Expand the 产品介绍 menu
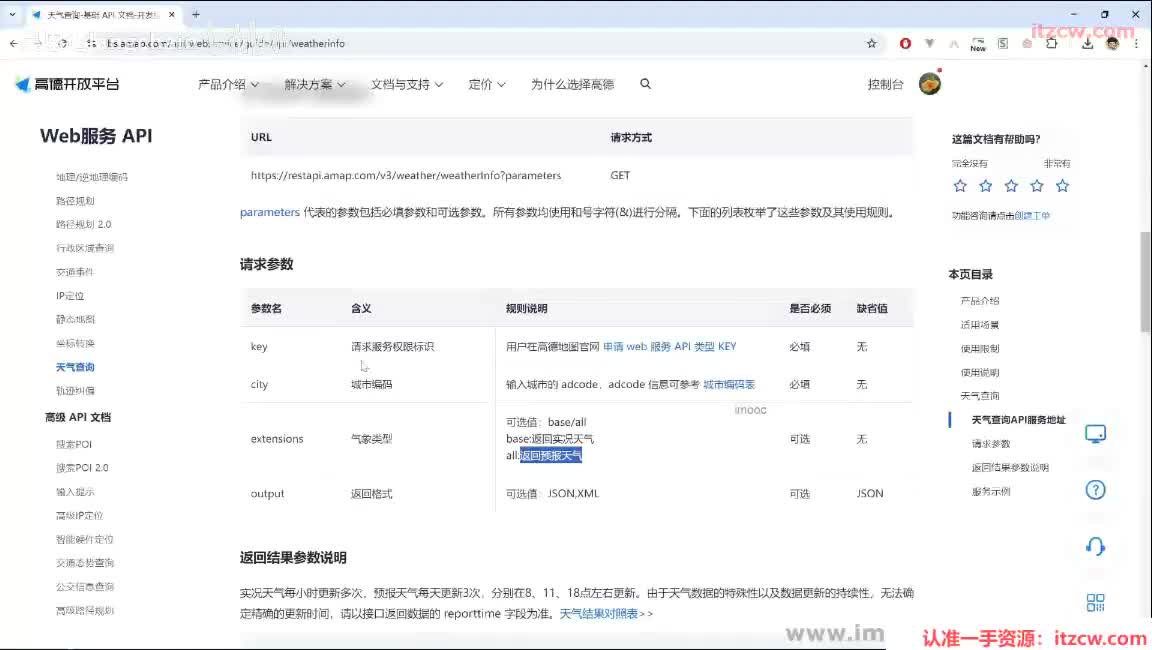The image size is (1152, 650). pos(228,84)
